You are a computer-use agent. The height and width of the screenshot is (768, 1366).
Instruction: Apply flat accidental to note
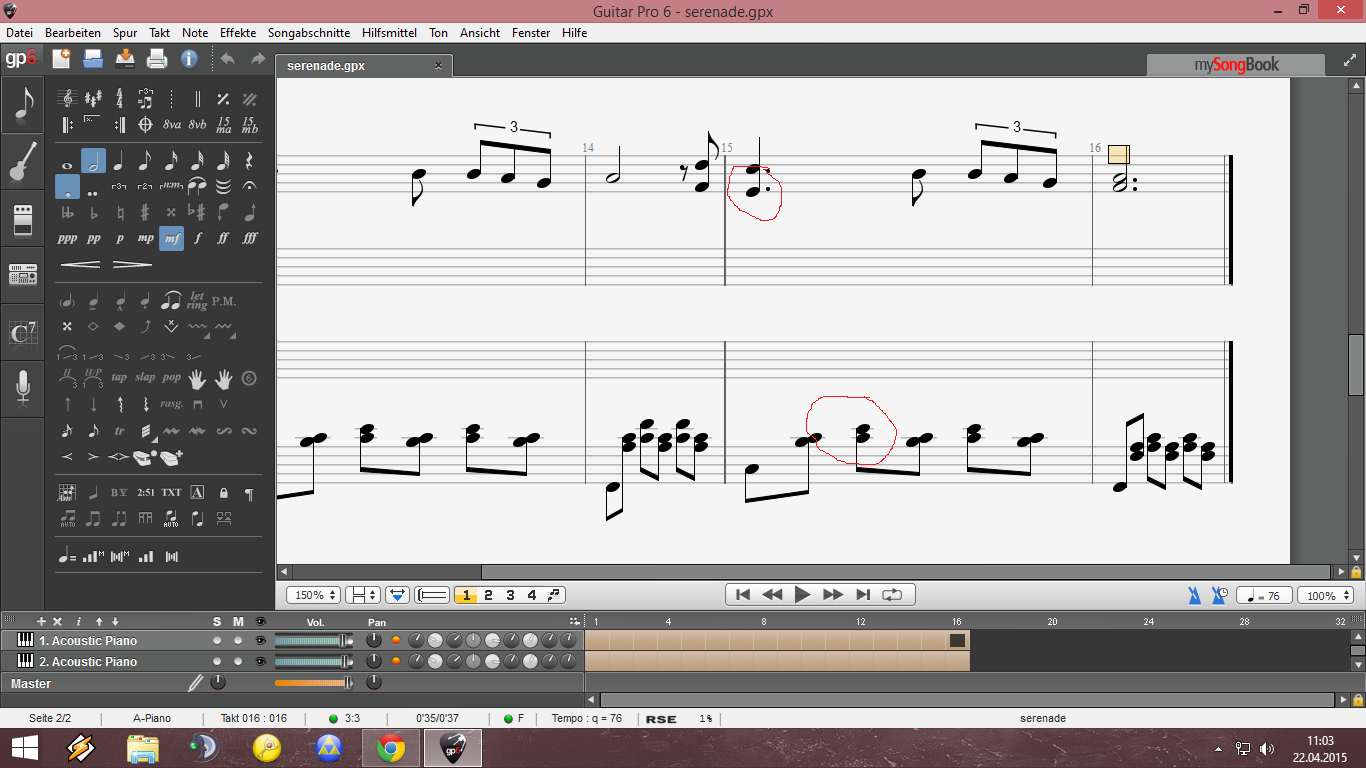(93, 212)
